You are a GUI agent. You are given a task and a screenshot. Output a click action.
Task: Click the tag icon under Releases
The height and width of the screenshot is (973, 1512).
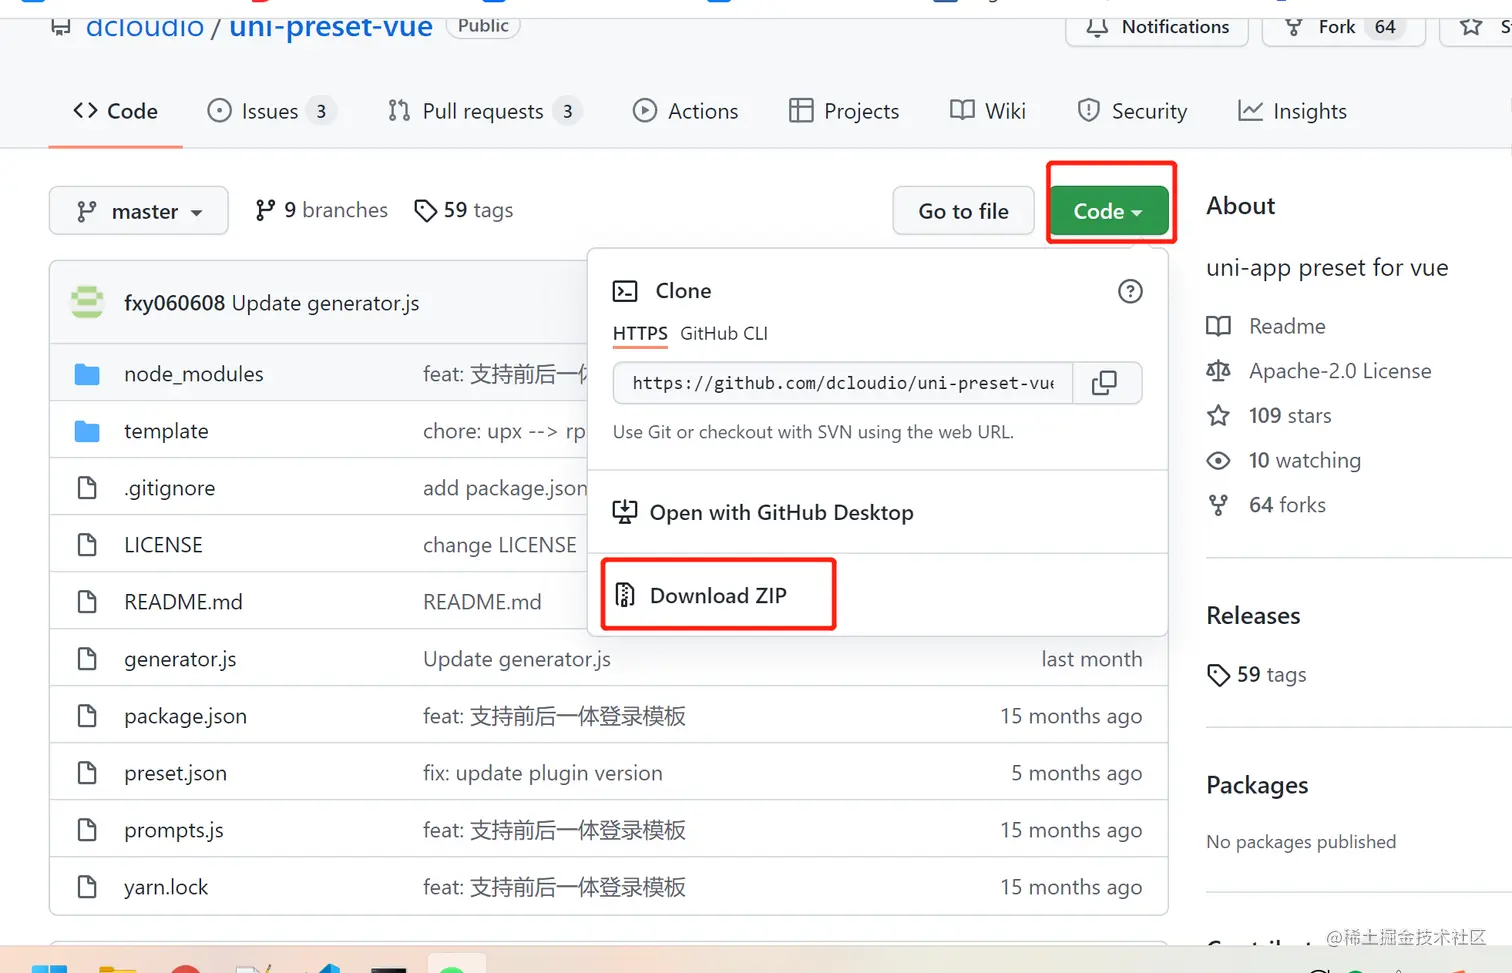[x=1218, y=675]
